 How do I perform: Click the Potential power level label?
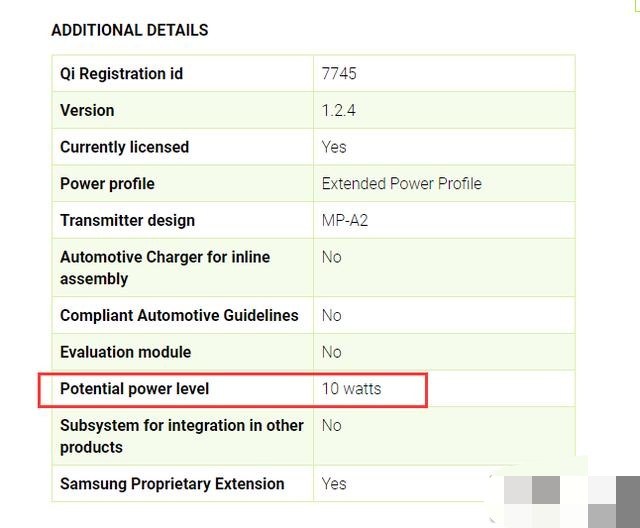click(x=135, y=388)
